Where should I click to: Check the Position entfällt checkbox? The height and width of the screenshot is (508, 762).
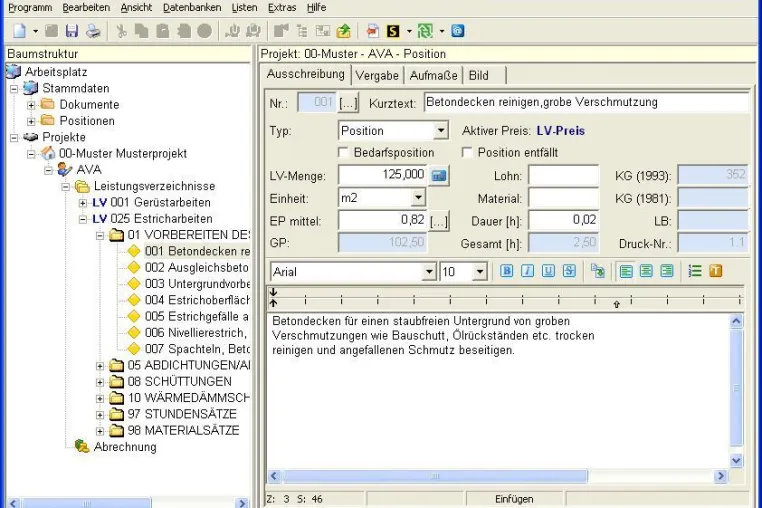point(467,153)
